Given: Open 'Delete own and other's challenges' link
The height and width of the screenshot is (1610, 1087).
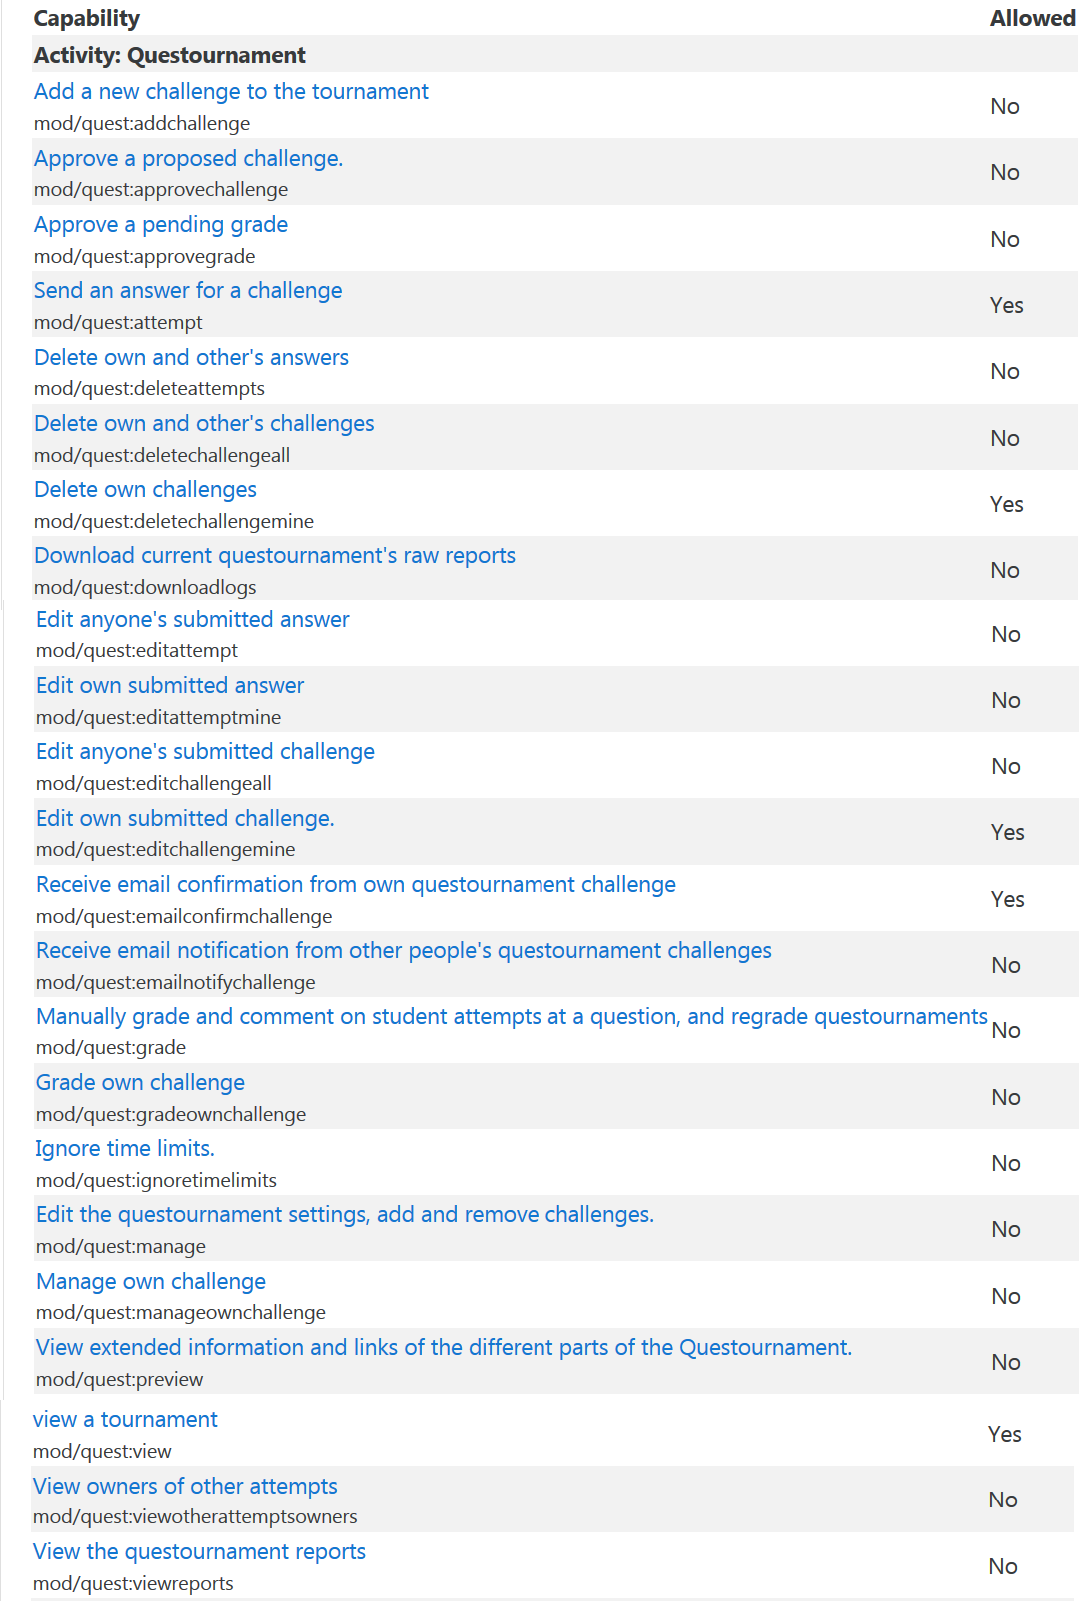Looking at the screenshot, I should point(204,424).
